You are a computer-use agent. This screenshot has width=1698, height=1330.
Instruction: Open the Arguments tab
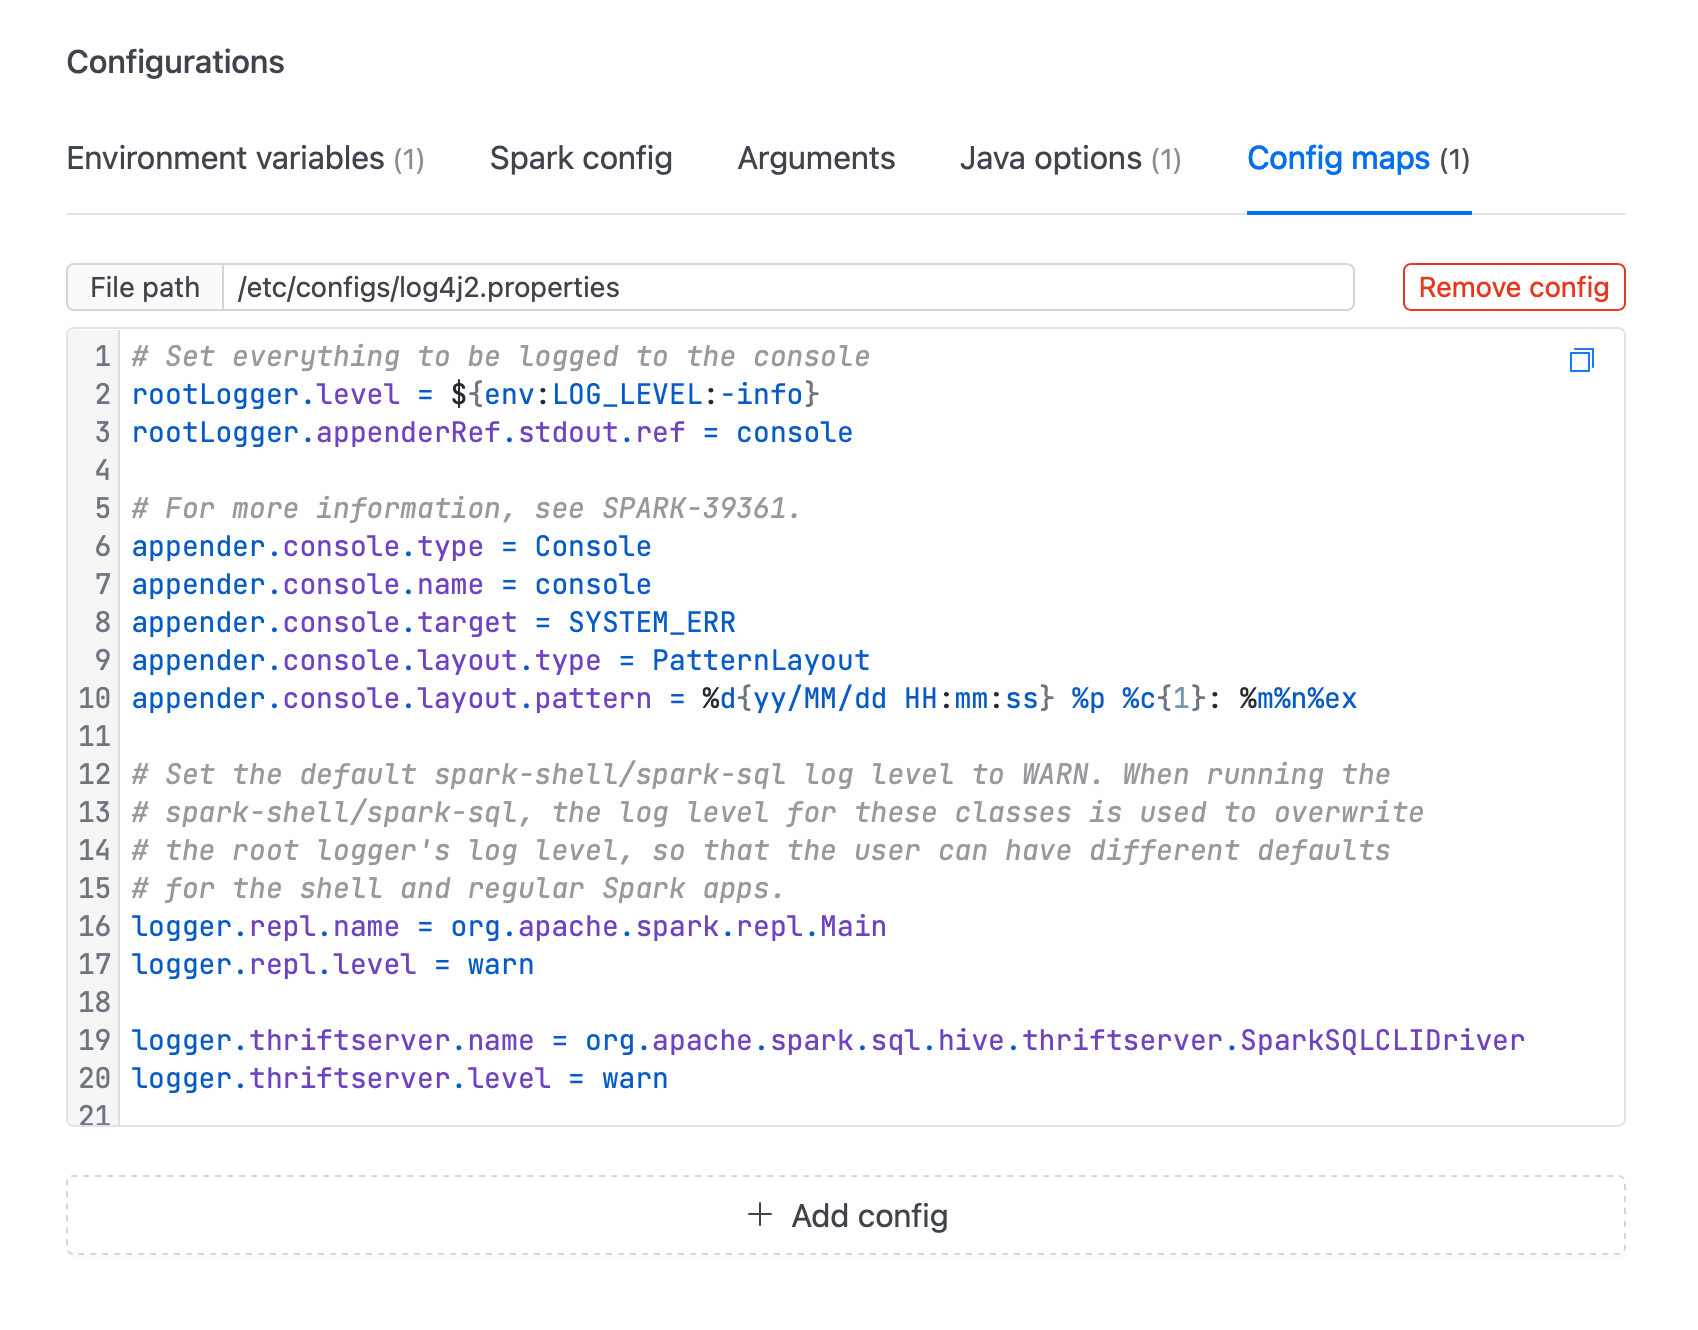(x=816, y=159)
